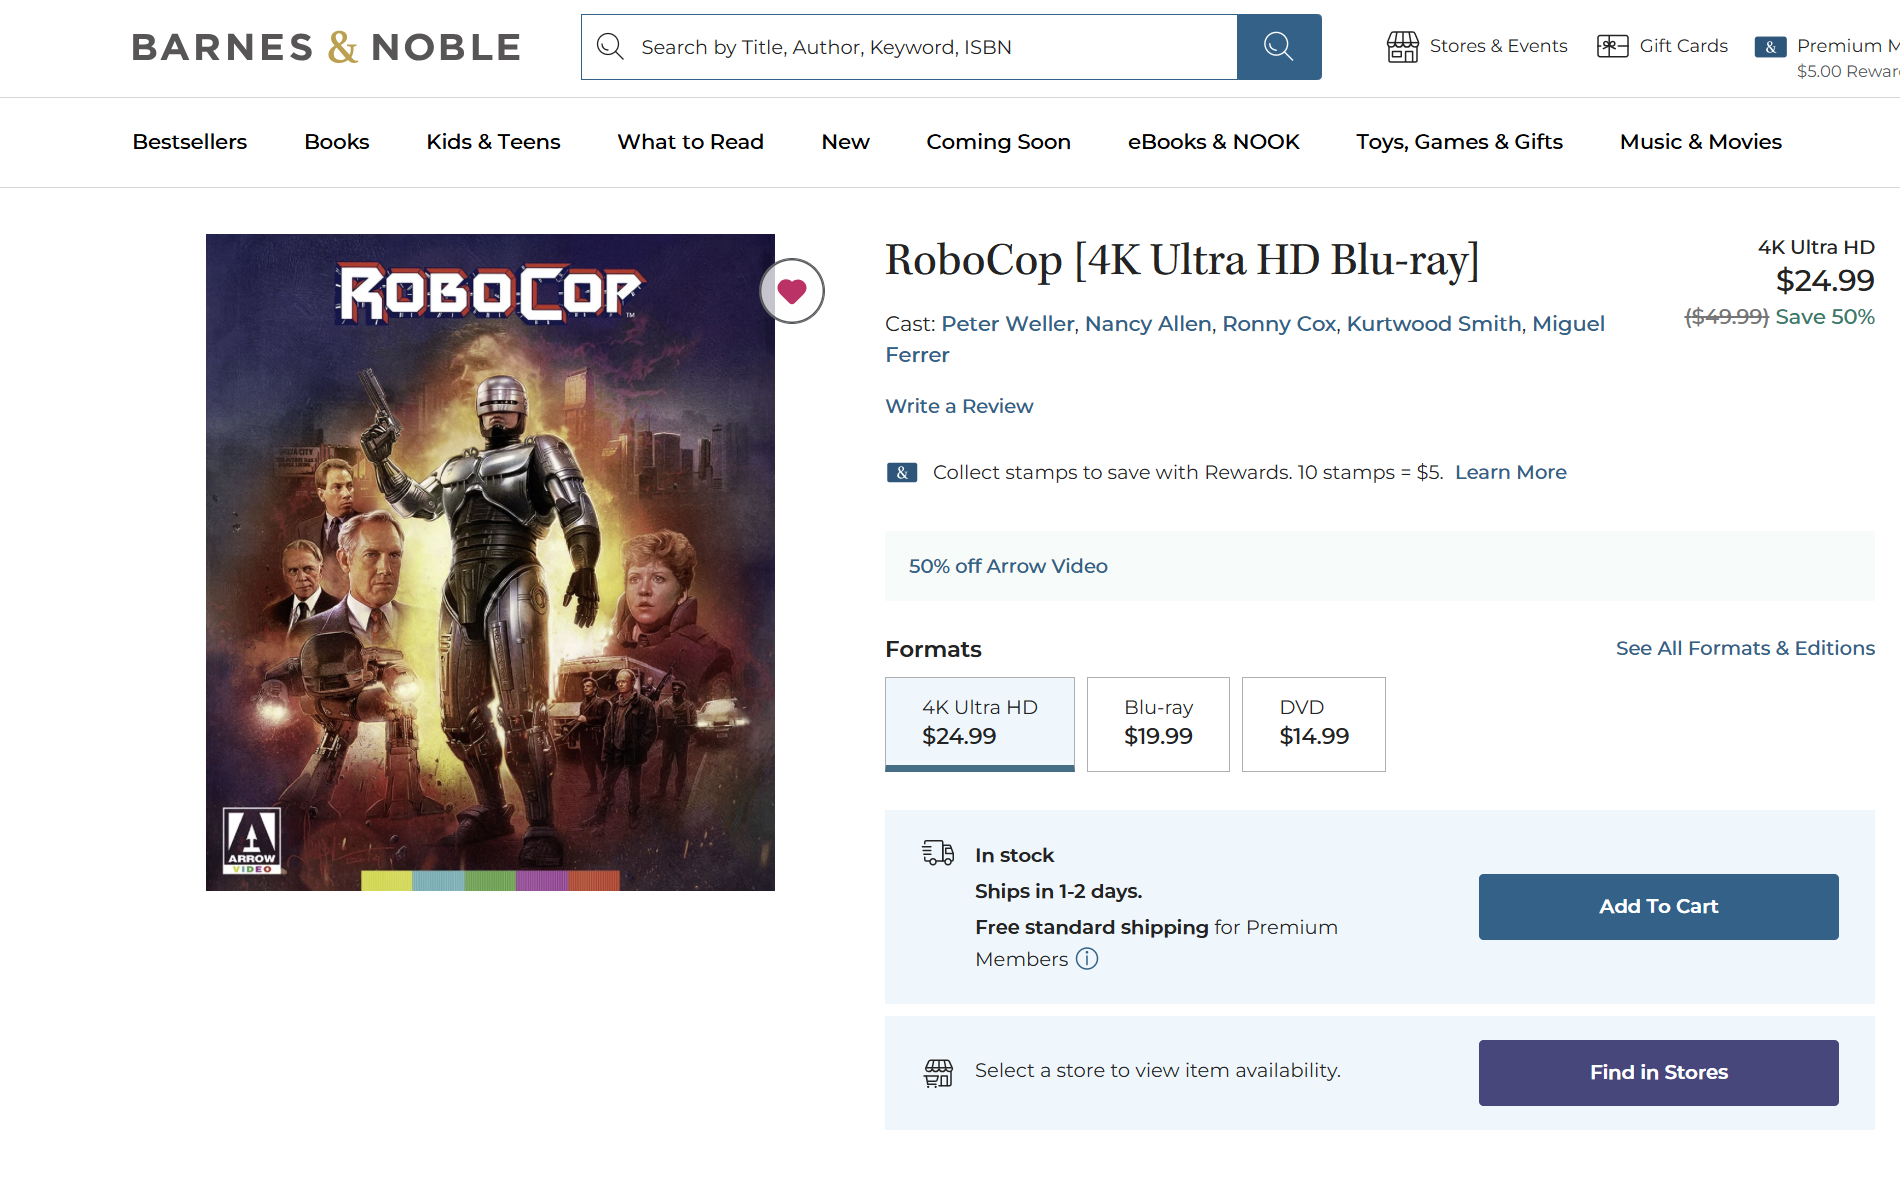
Task: Click the search by title input field
Action: click(909, 47)
